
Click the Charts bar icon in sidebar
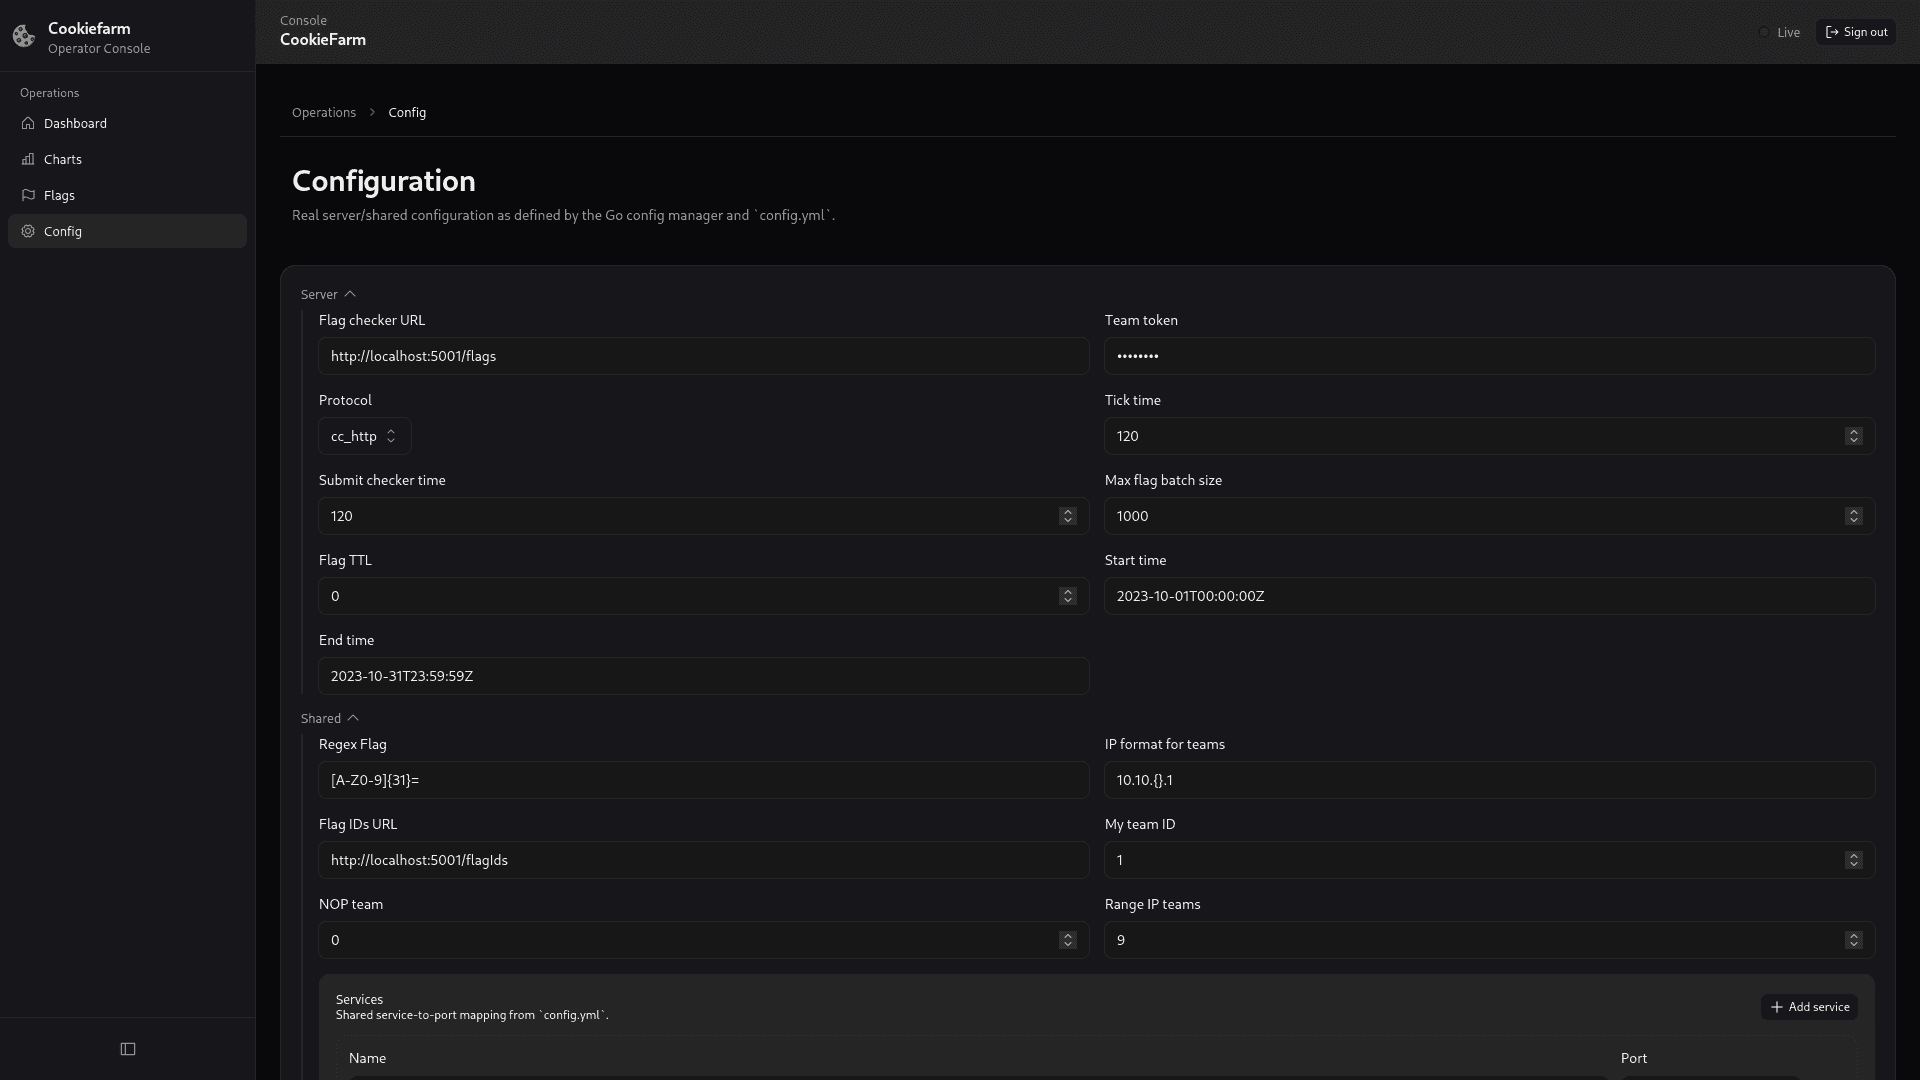[x=28, y=159]
